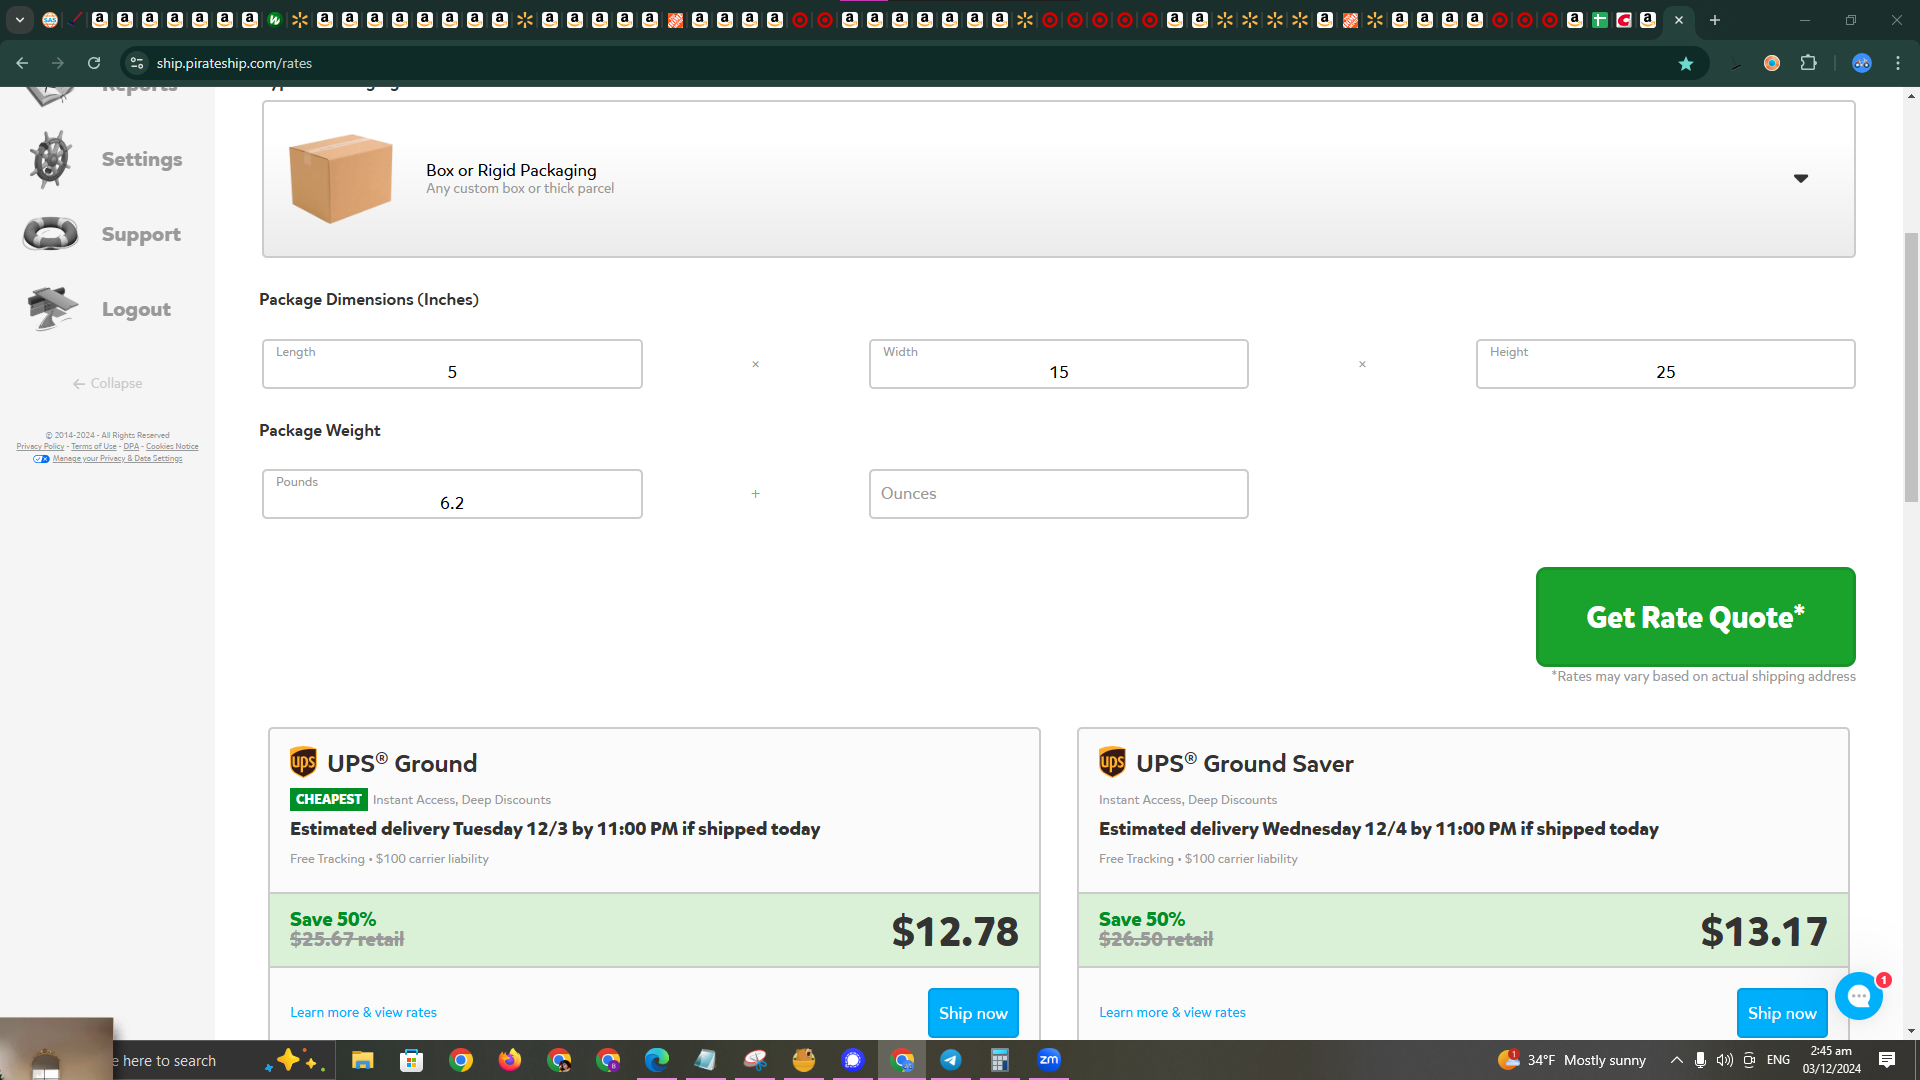
Task: Open the tab search dropdown arrow
Action: pos(20,20)
